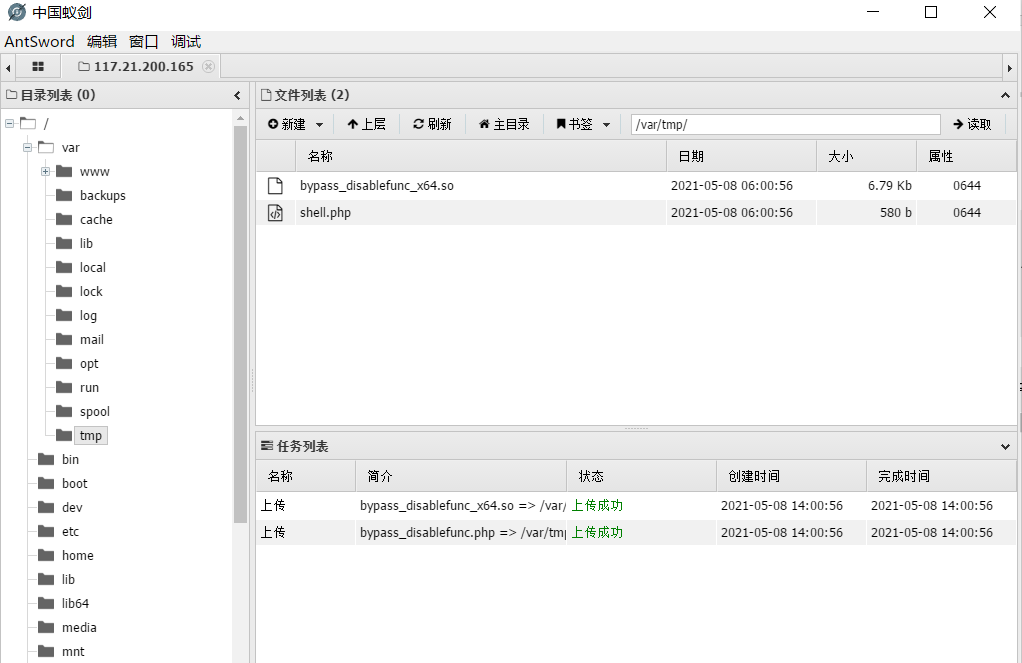Viewport: 1022px width, 663px height.
Task: Open the 调试 menu
Action: point(186,42)
